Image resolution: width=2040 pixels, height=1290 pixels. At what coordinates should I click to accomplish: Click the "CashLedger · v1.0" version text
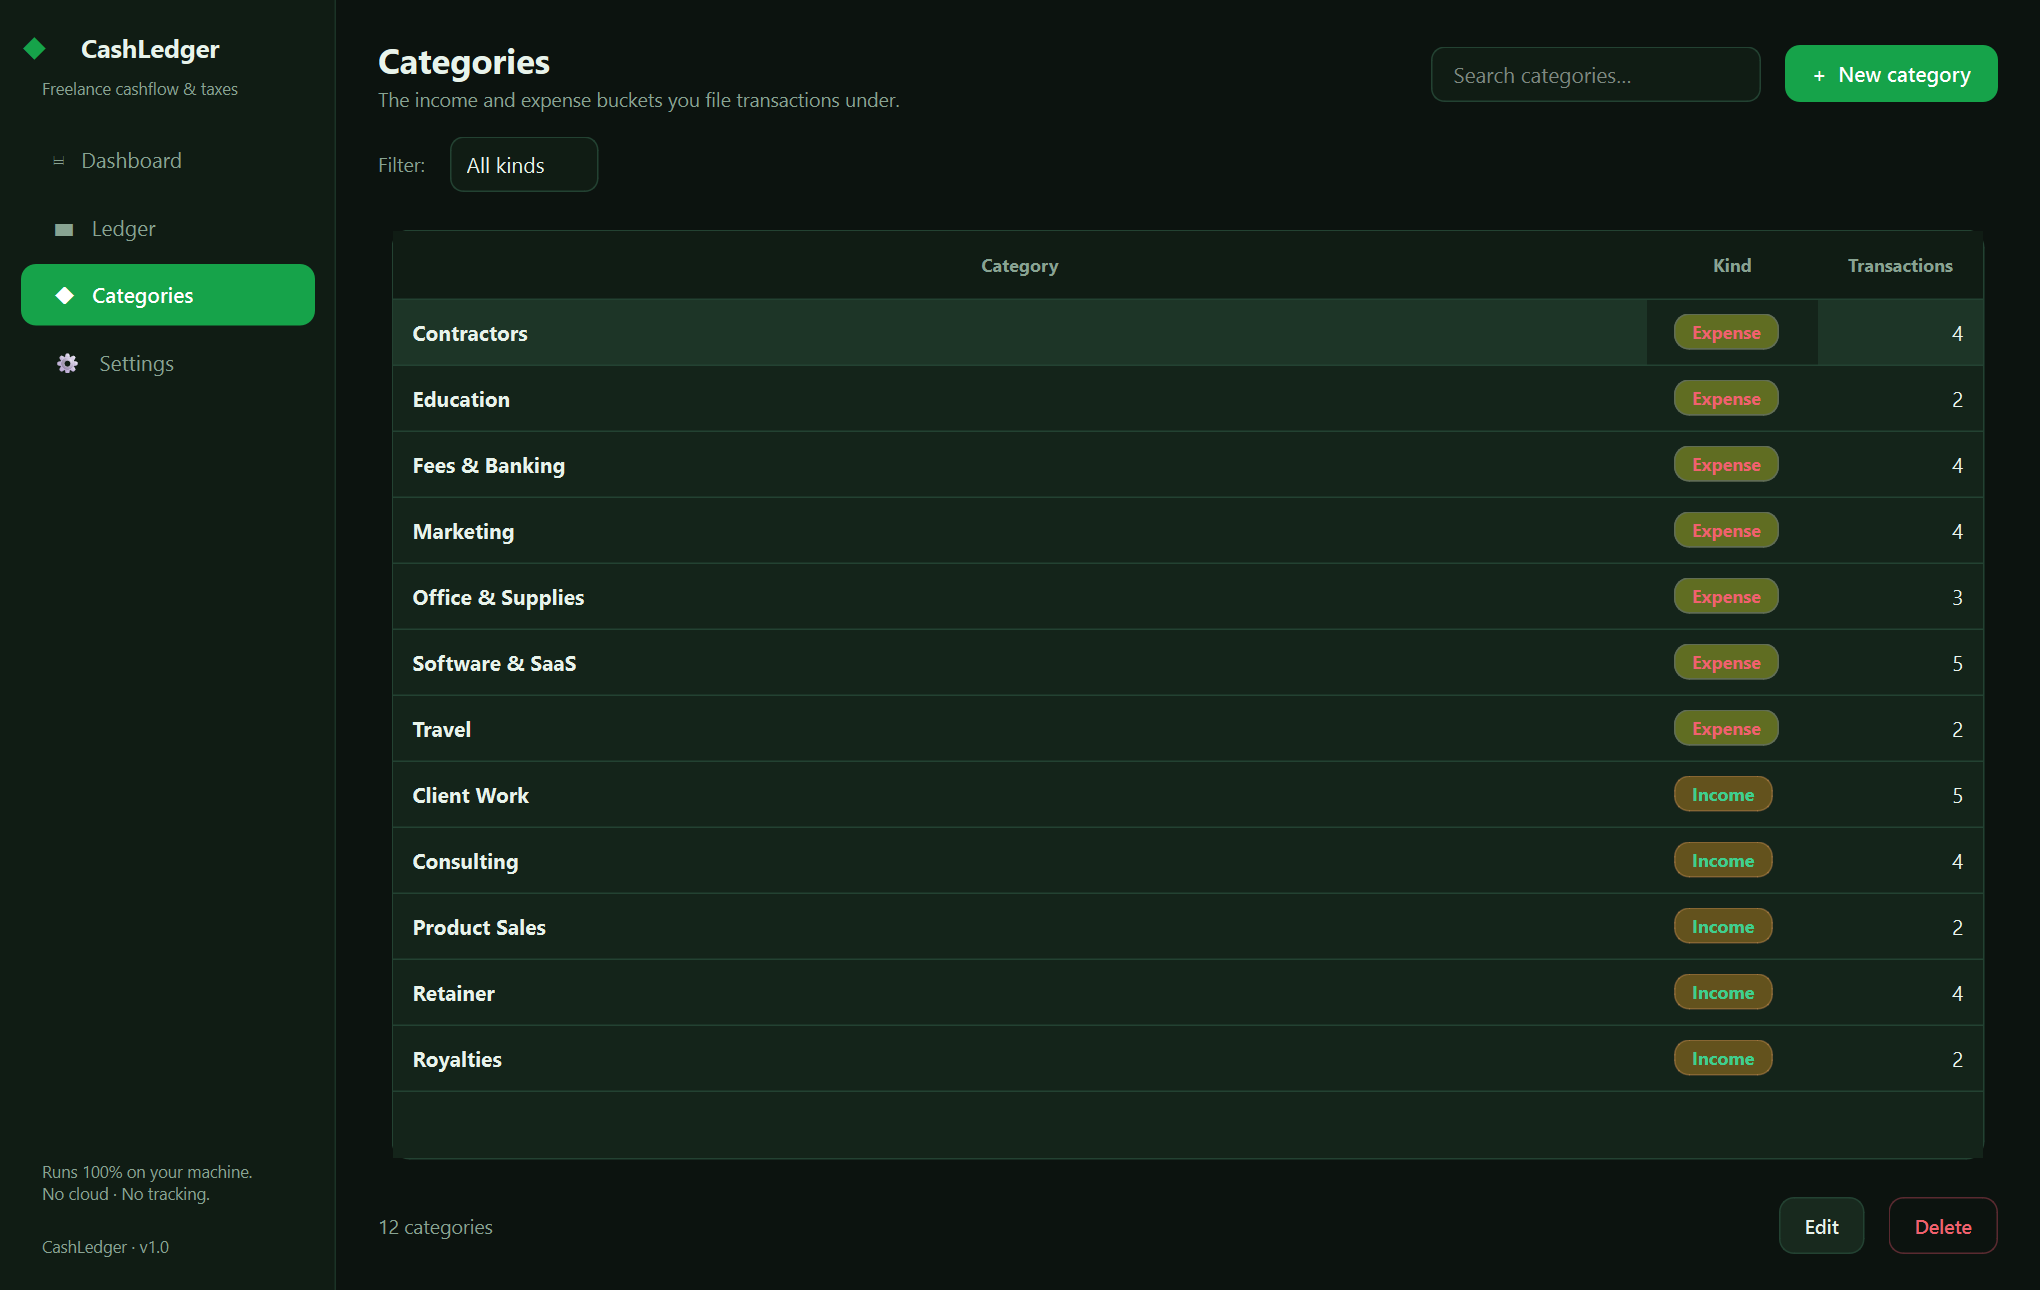pyautogui.click(x=105, y=1247)
